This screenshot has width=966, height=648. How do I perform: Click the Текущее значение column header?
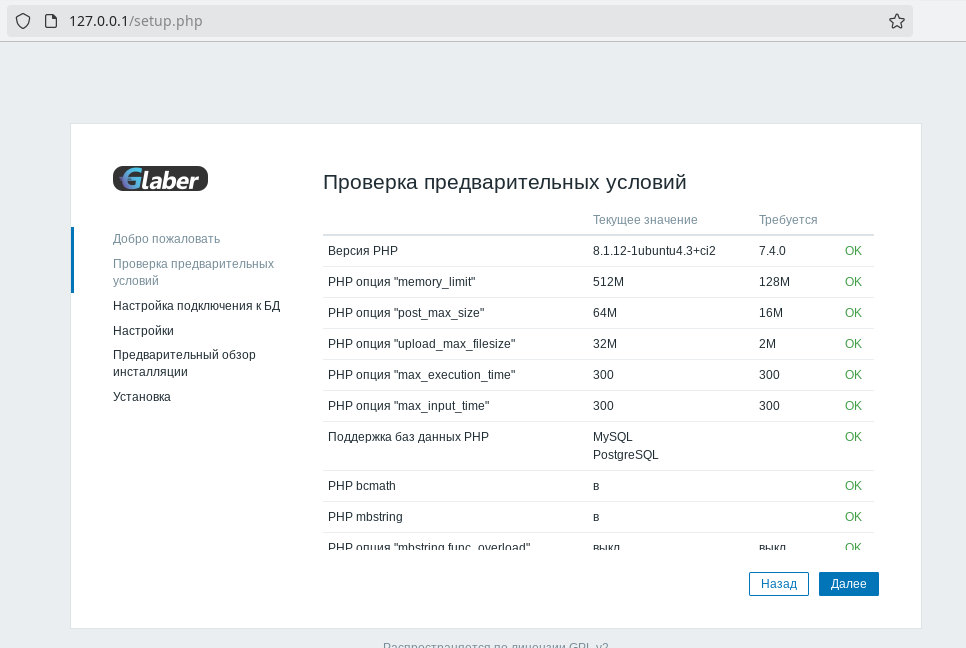click(644, 220)
